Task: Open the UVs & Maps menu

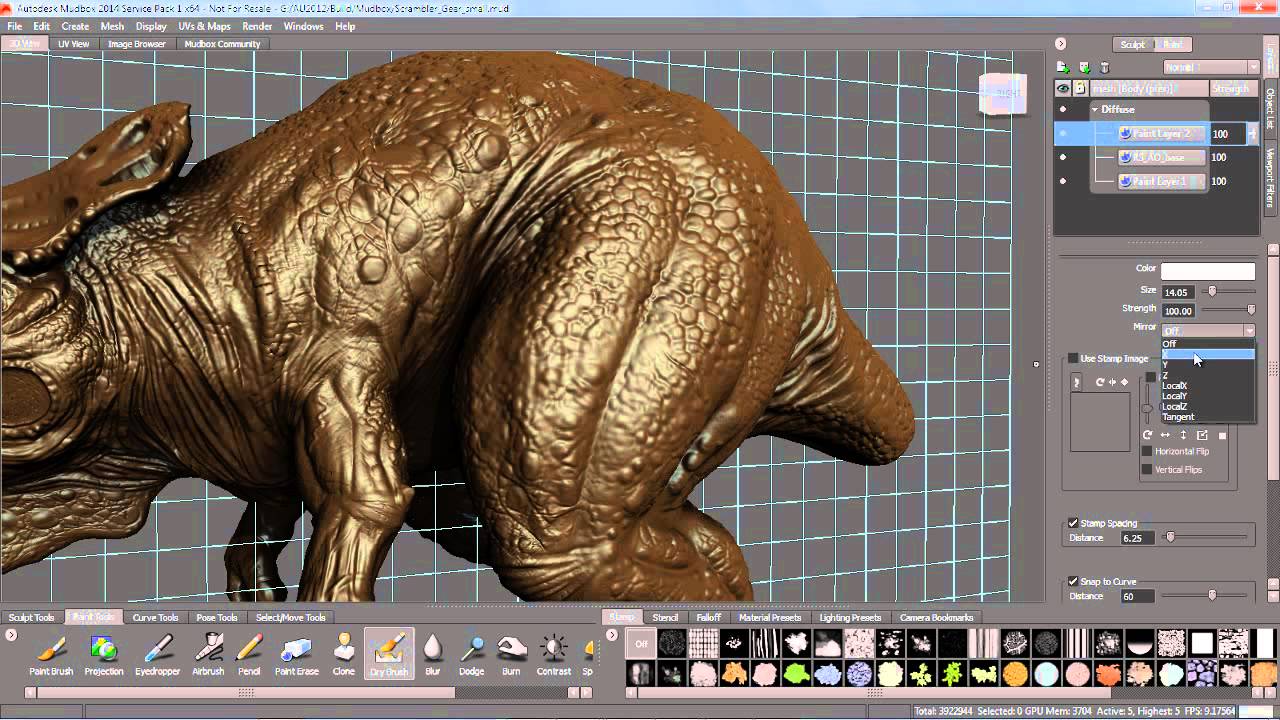Action: 204,26
